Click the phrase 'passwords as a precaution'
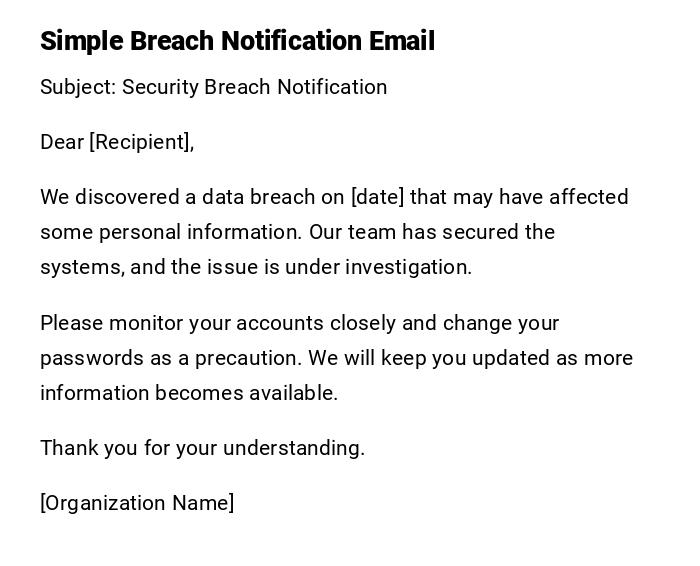This screenshot has width=700, height=566. tap(170, 358)
